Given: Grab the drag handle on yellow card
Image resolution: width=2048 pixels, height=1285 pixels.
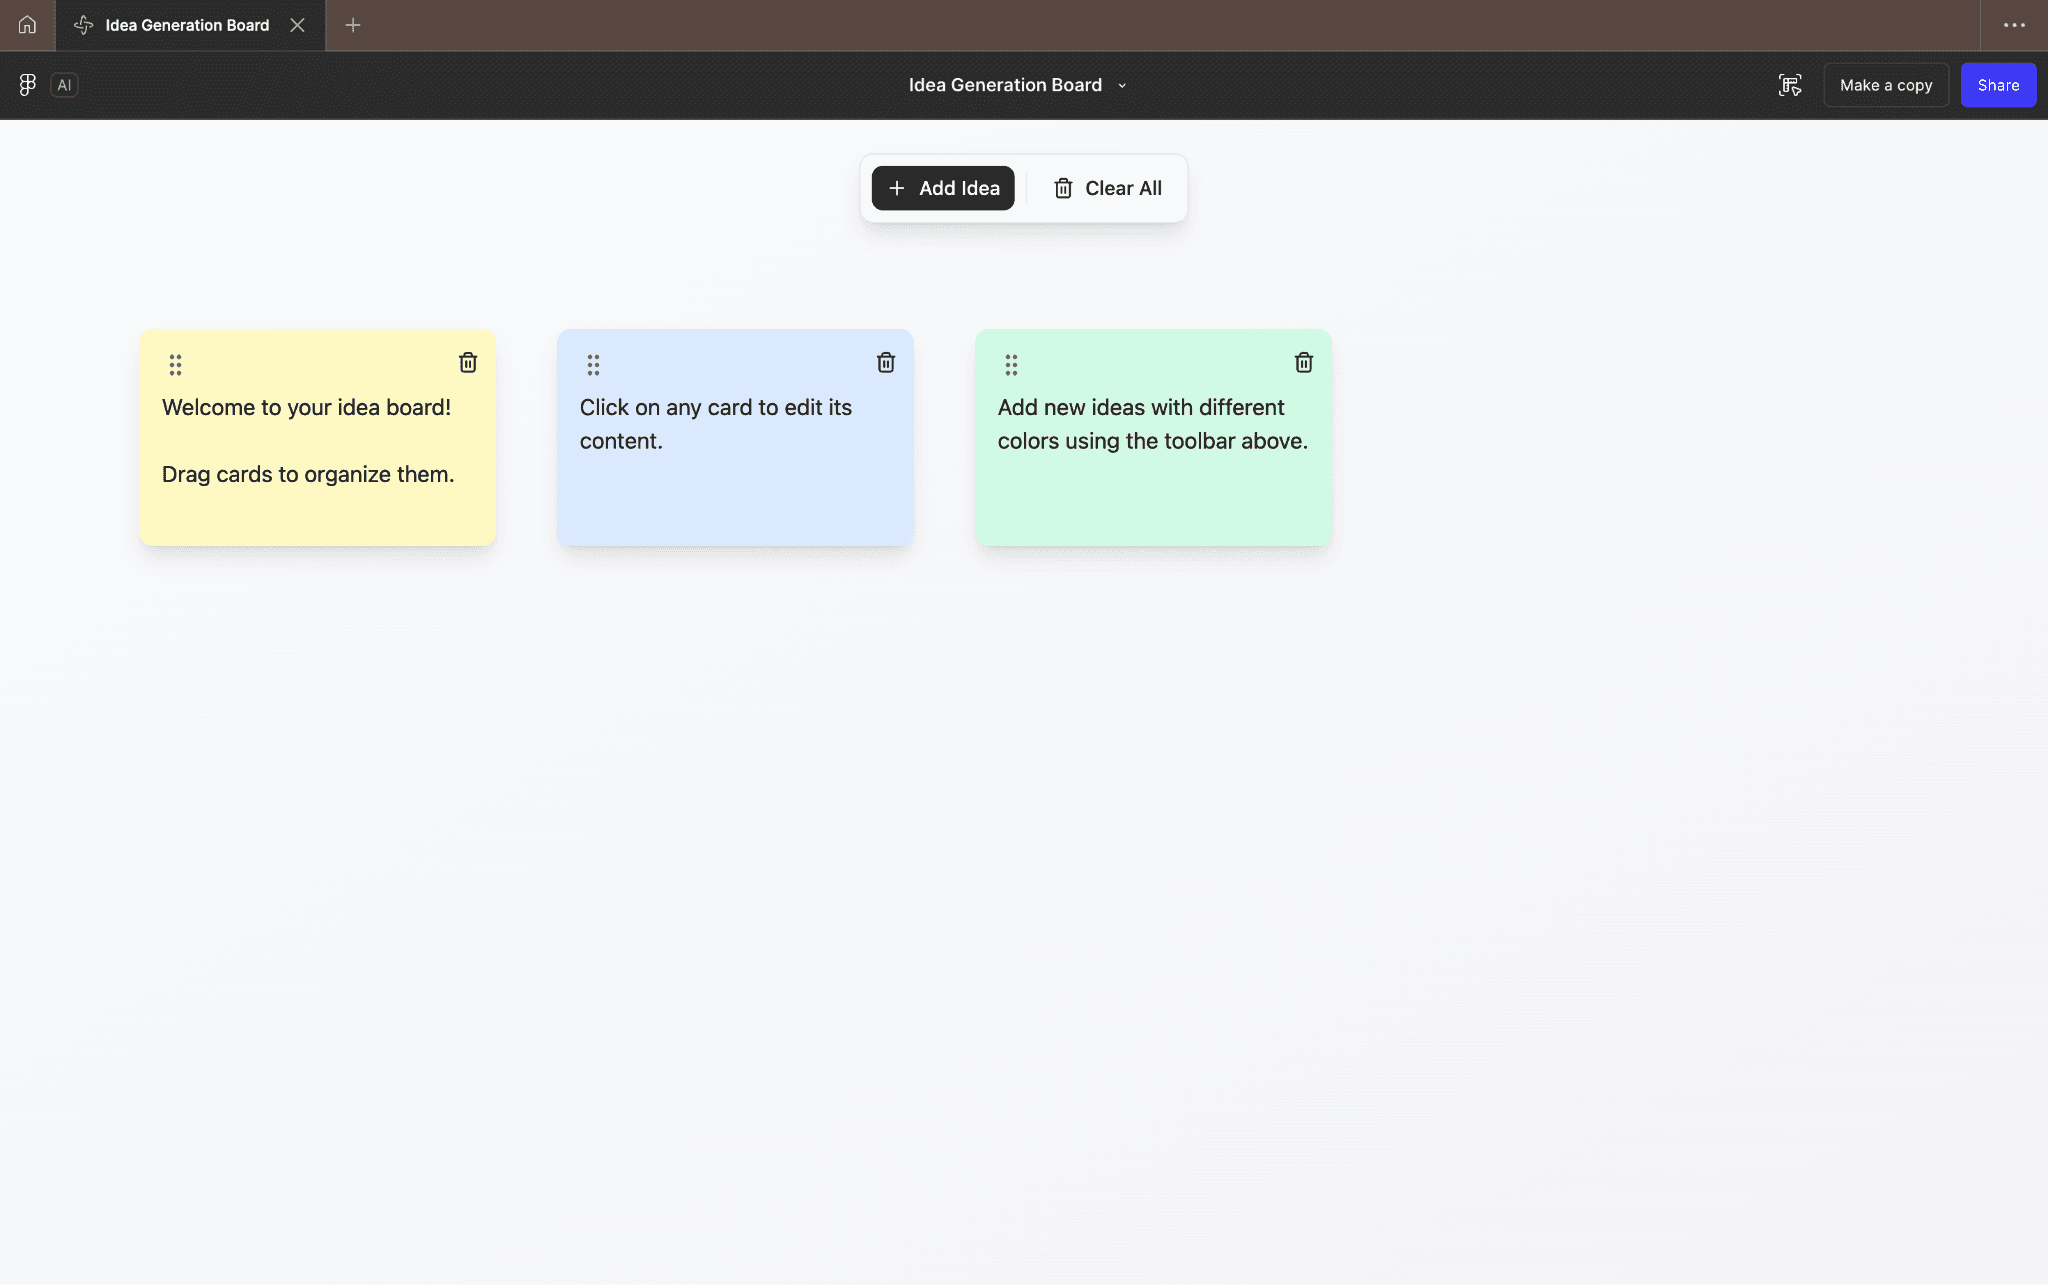Looking at the screenshot, I should click(175, 365).
